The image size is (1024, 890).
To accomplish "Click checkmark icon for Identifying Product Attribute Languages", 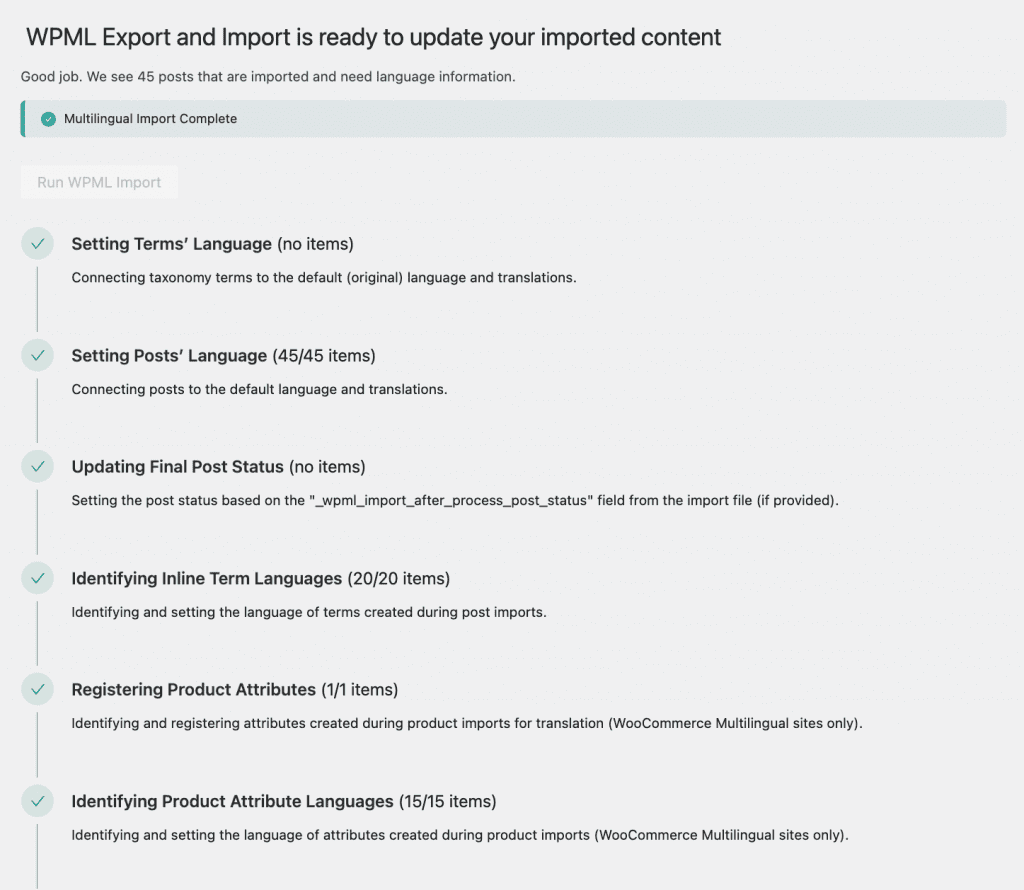I will pyautogui.click(x=37, y=801).
